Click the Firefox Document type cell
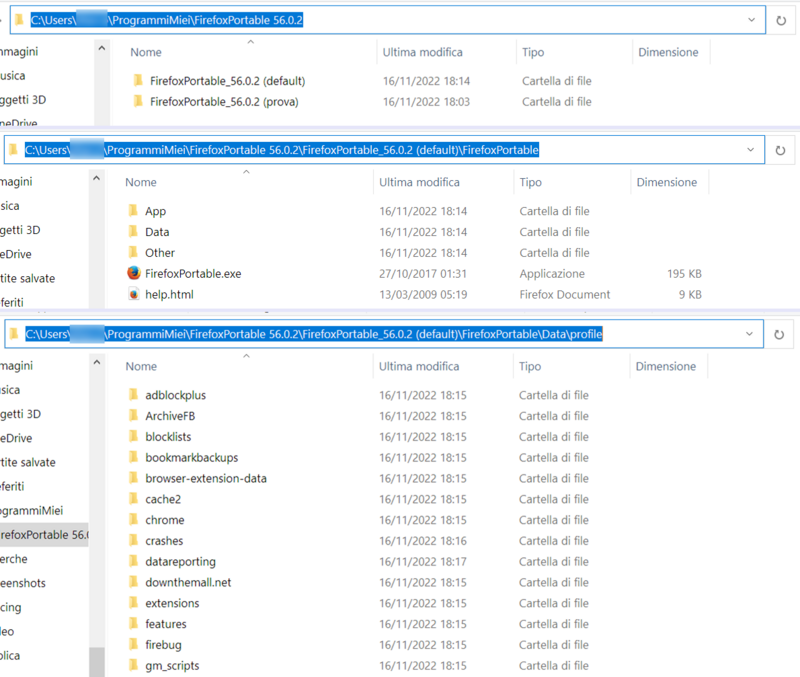This screenshot has width=800, height=677. pos(564,294)
